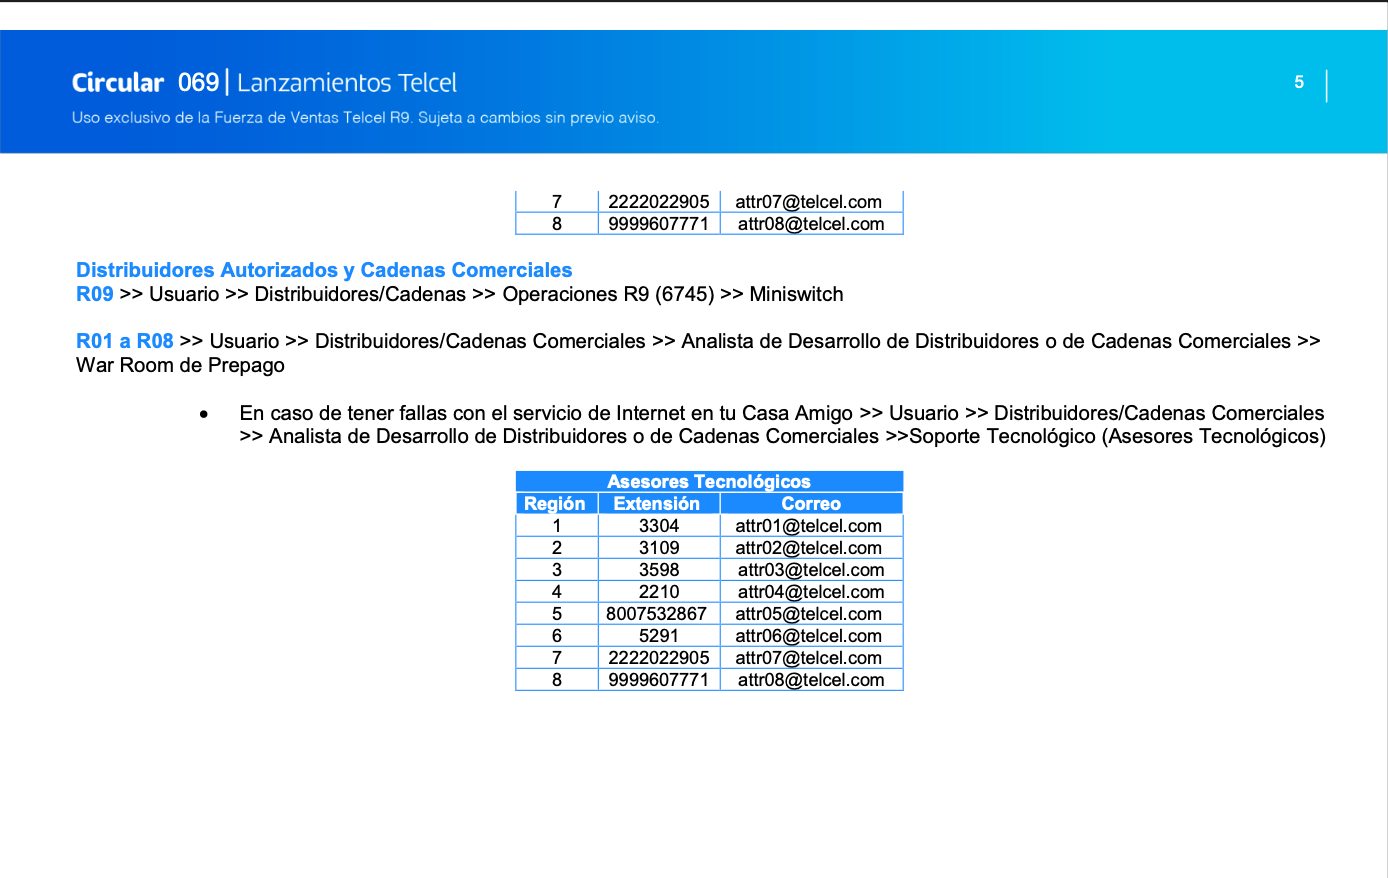1388x878 pixels.
Task: Click the attr01@telcel.com email address
Action: [x=809, y=526]
